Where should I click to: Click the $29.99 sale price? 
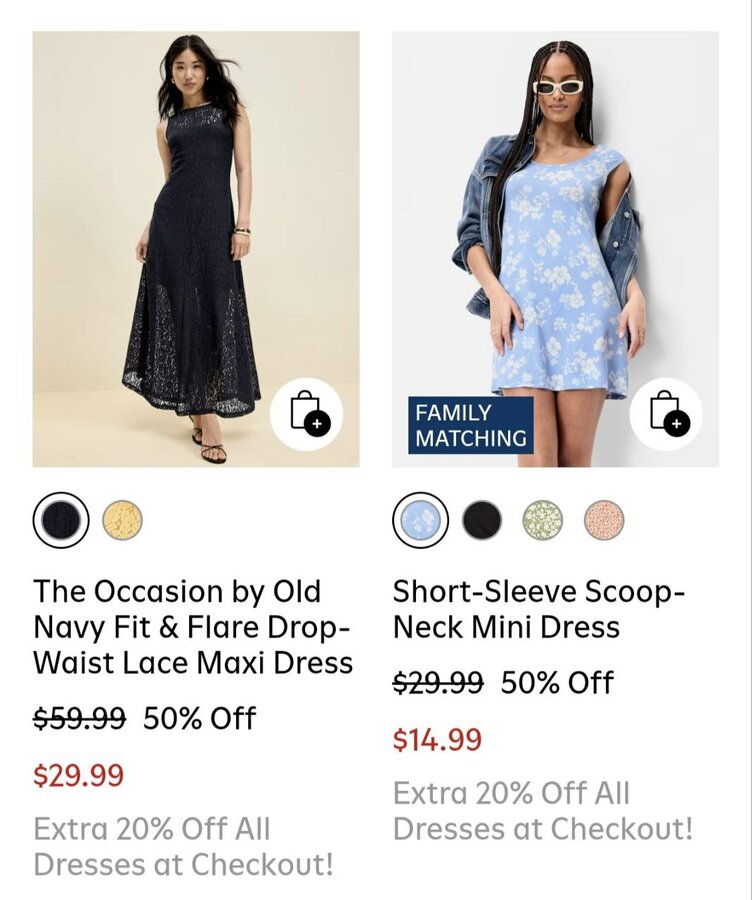pyautogui.click(x=78, y=775)
